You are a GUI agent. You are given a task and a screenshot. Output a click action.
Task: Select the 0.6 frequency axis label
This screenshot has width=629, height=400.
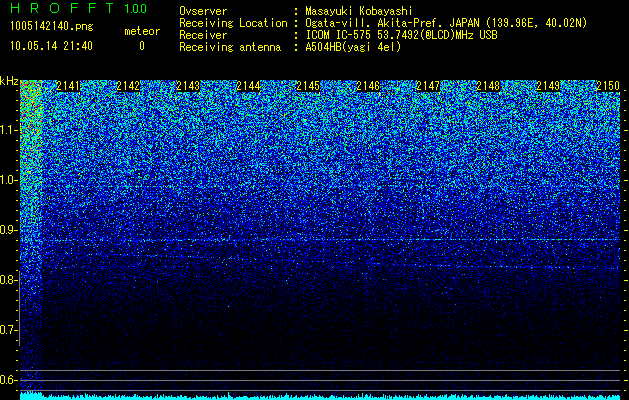point(8,380)
